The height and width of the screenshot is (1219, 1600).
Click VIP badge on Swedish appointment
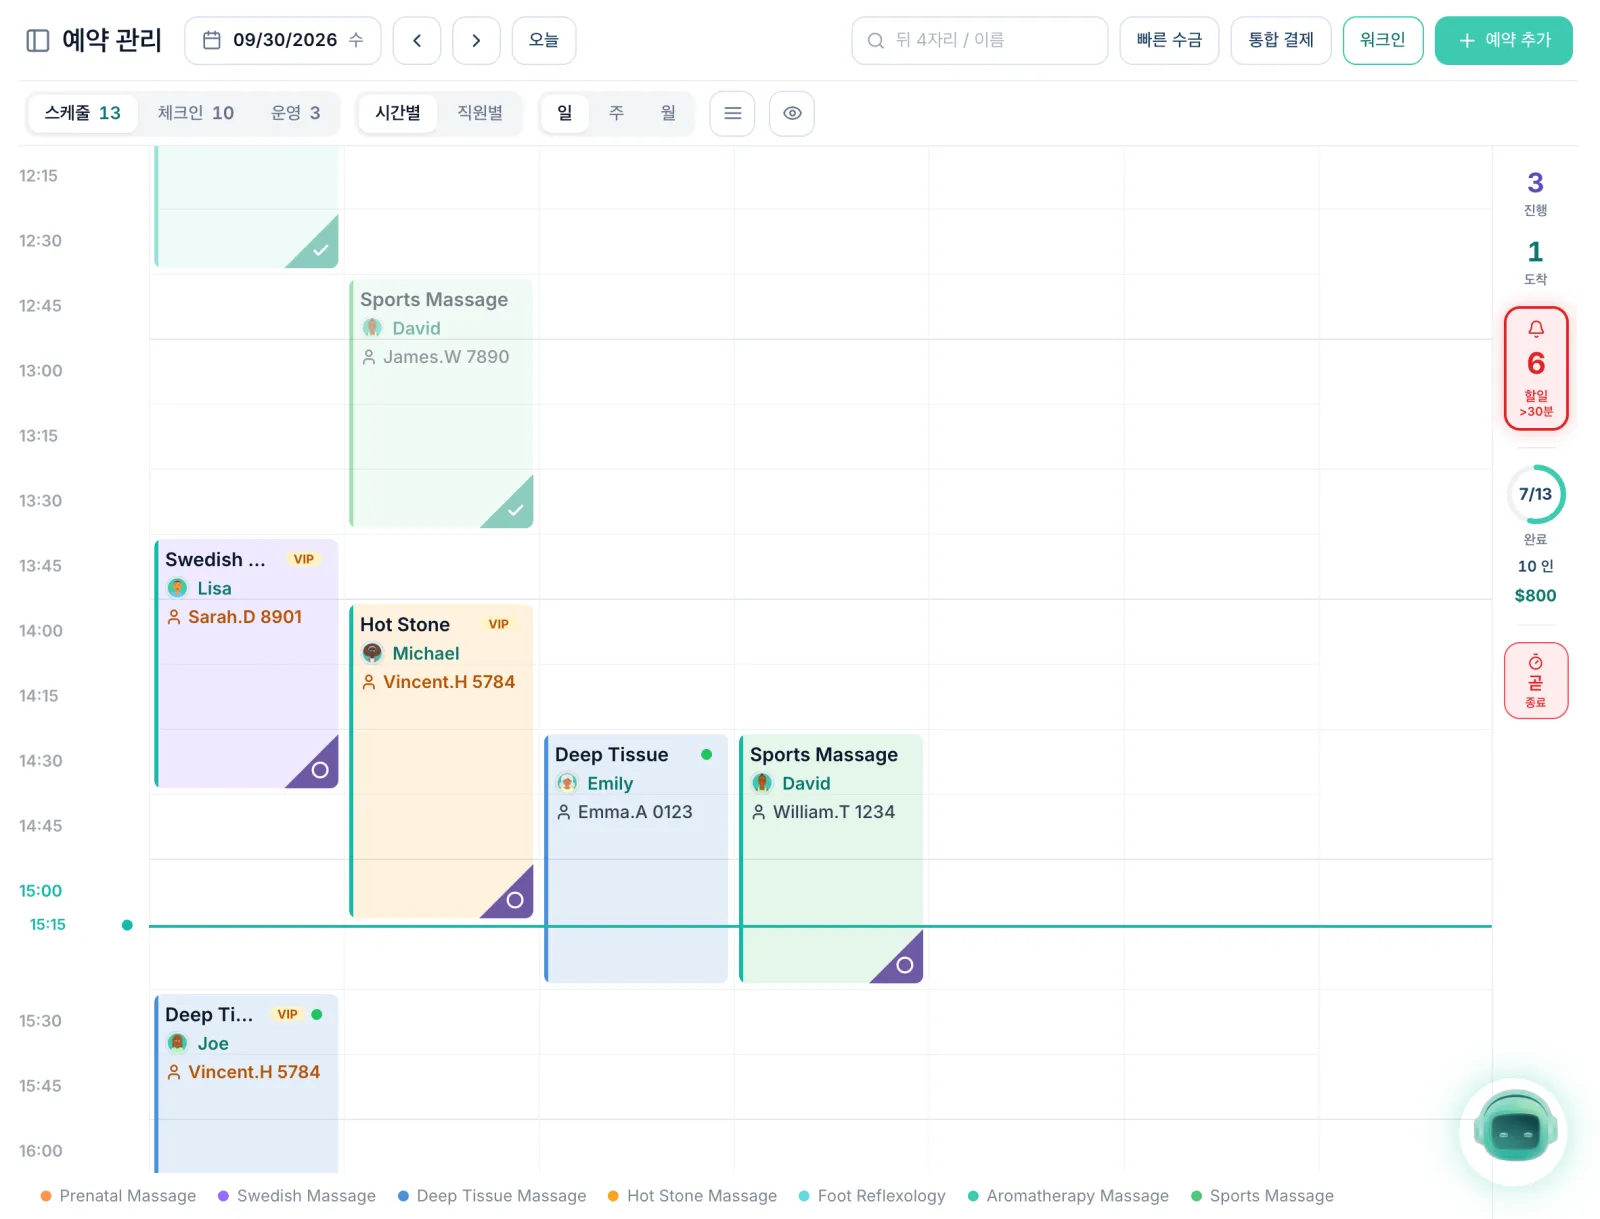pos(304,559)
